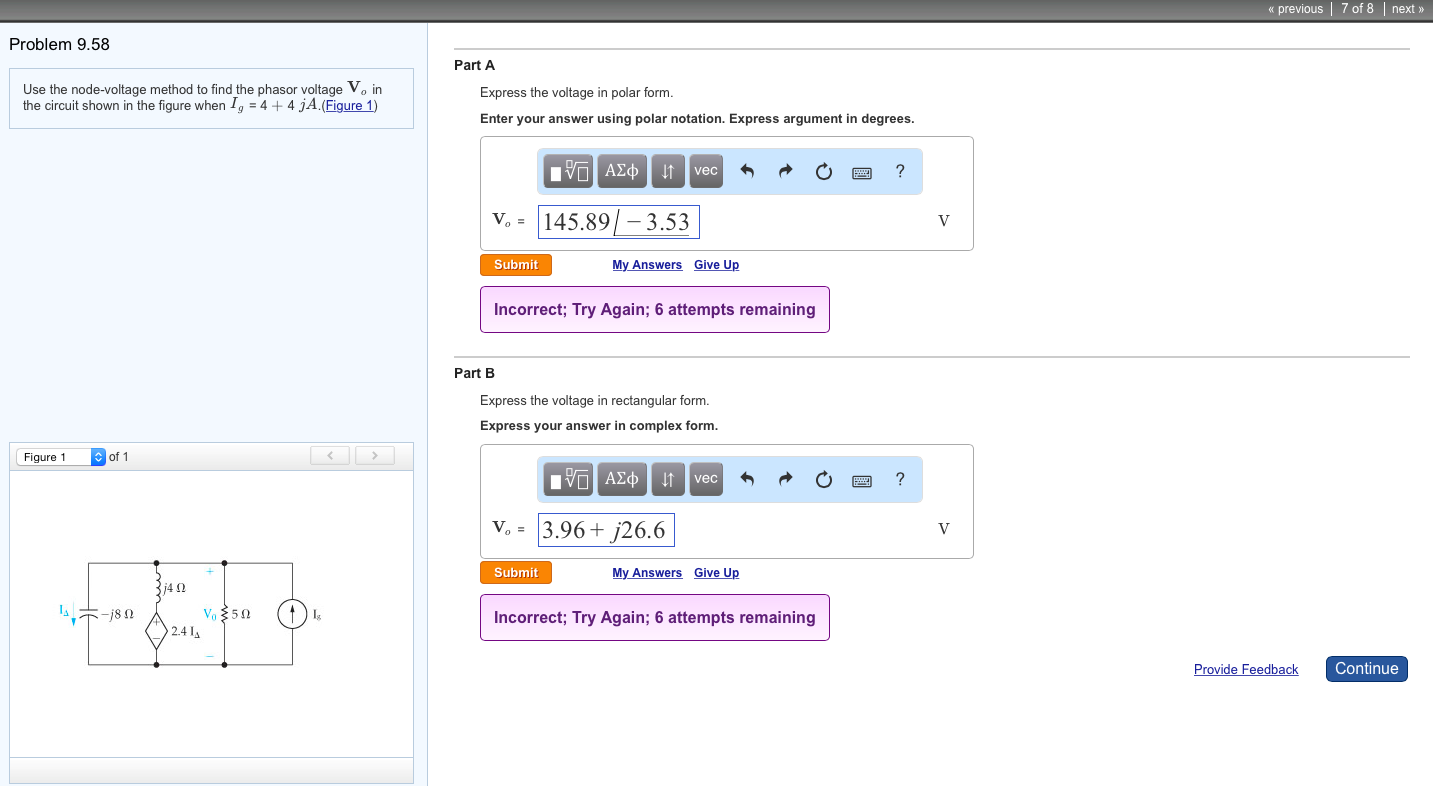The image size is (1433, 786).
Task: Open the math templates button in Part B
Action: click(x=570, y=479)
